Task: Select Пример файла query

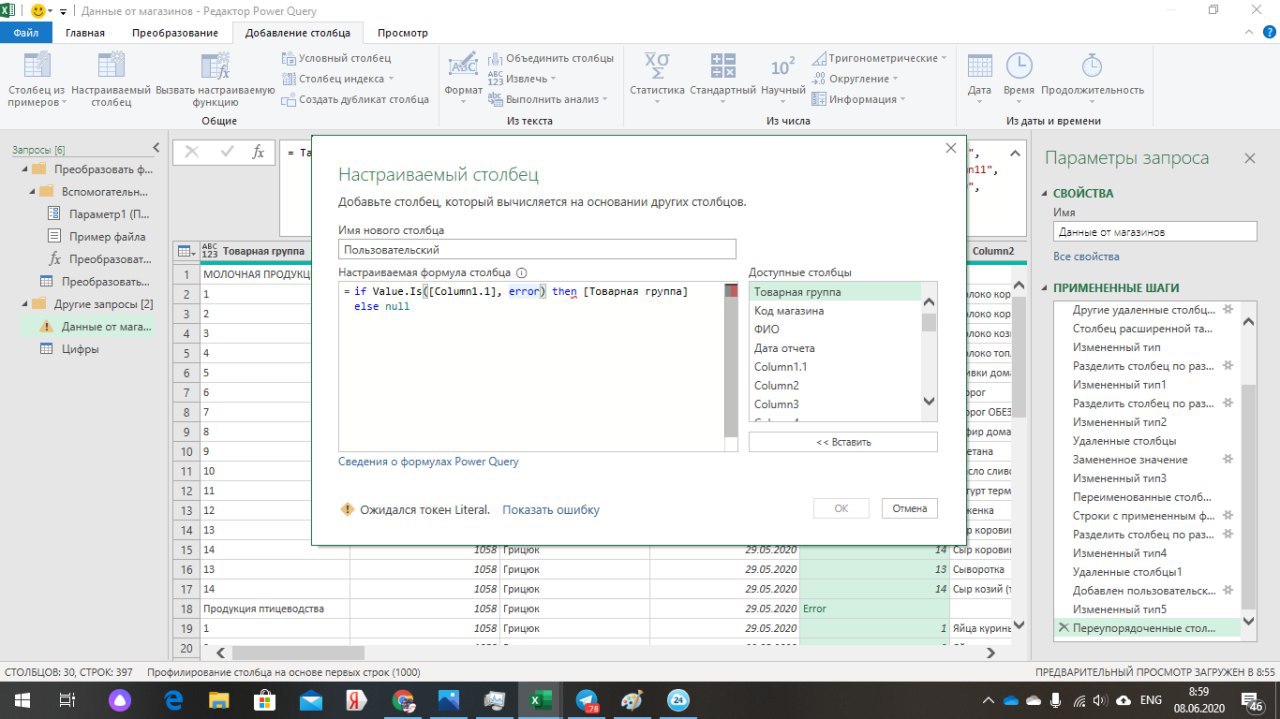Action: pyautogui.click(x=98, y=237)
